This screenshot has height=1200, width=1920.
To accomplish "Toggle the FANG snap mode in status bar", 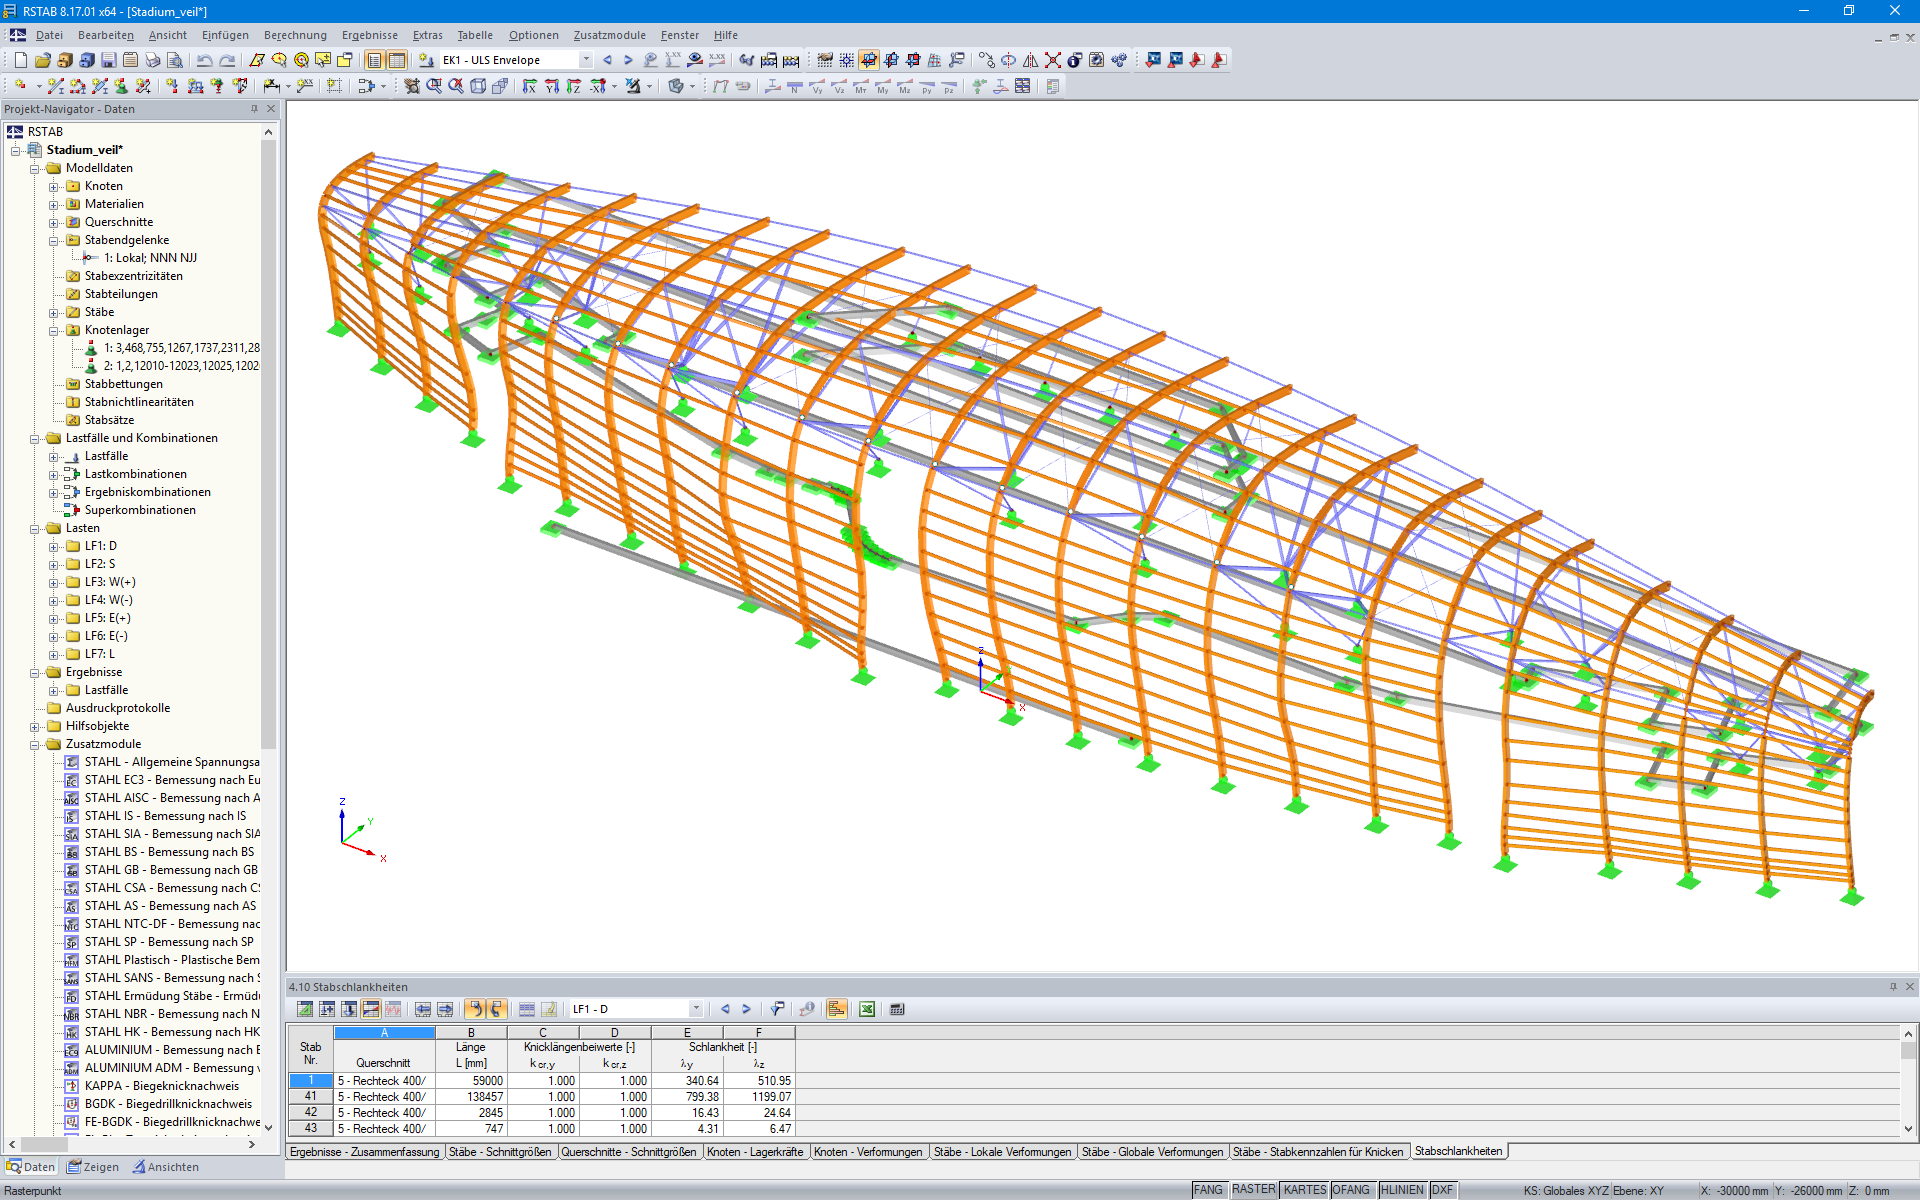I will coord(1208,1189).
